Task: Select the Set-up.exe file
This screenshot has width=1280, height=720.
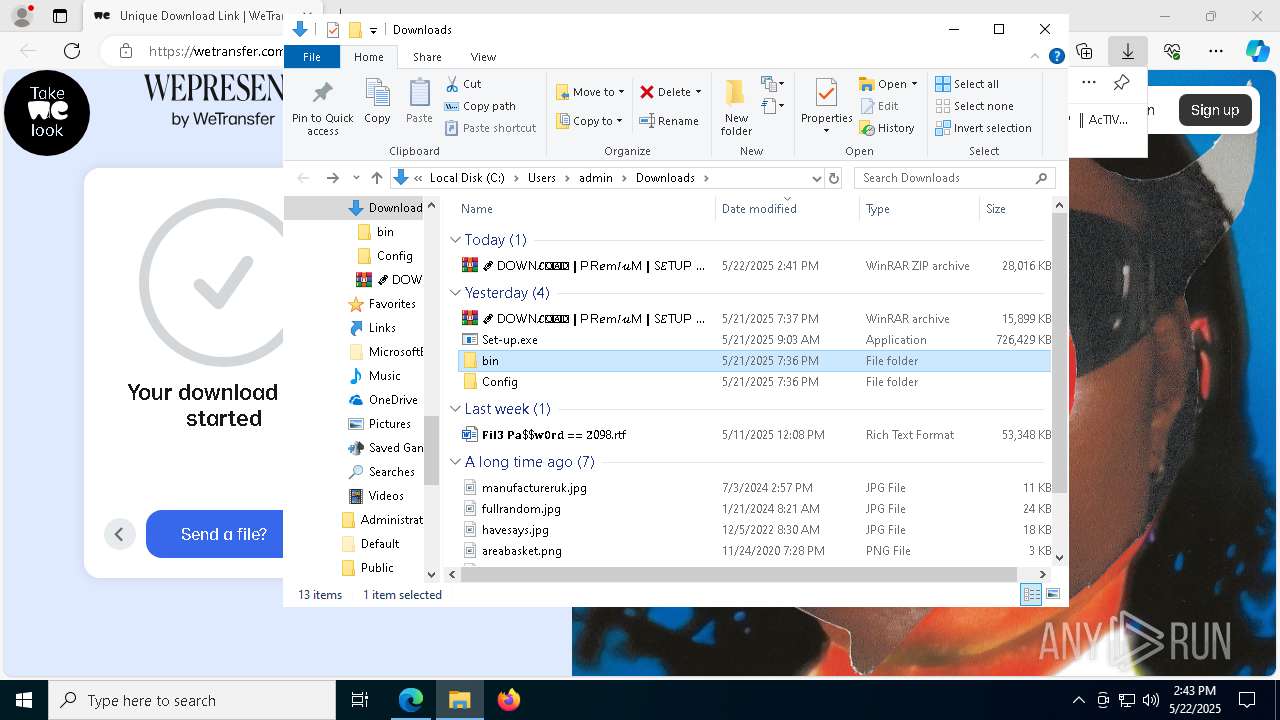Action: click(509, 340)
